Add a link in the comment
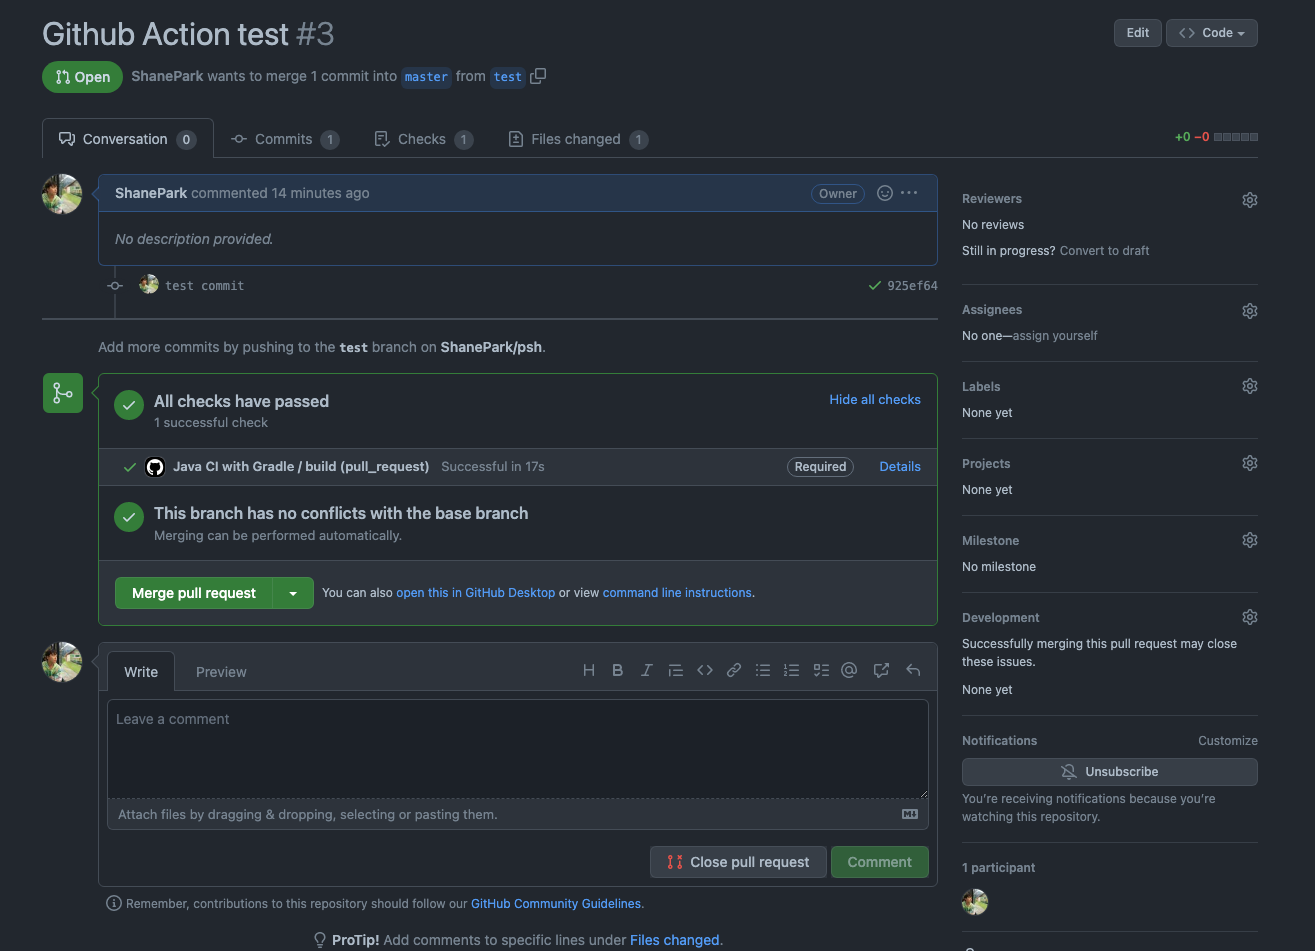 pos(734,670)
